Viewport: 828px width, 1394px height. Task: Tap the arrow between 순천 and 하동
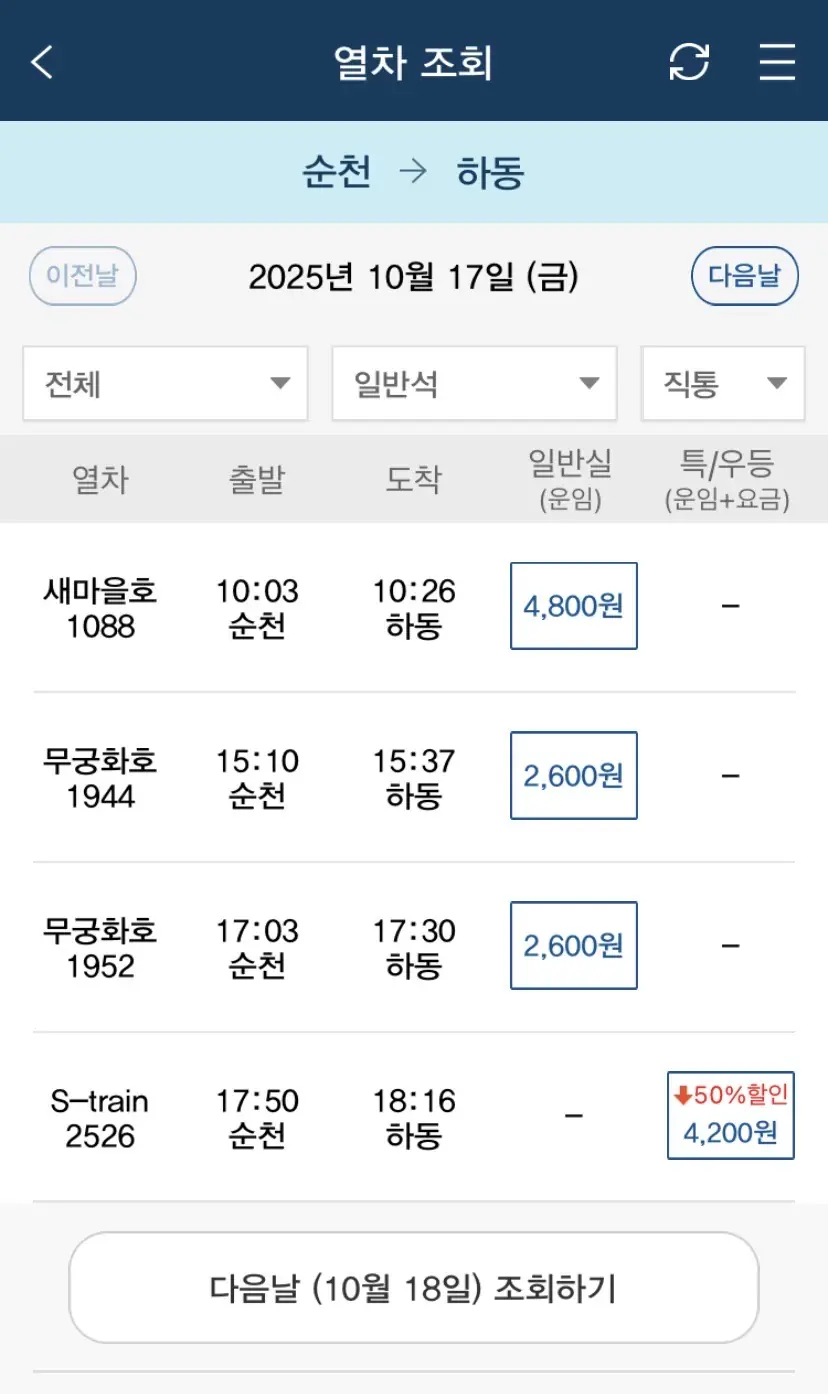(x=413, y=172)
